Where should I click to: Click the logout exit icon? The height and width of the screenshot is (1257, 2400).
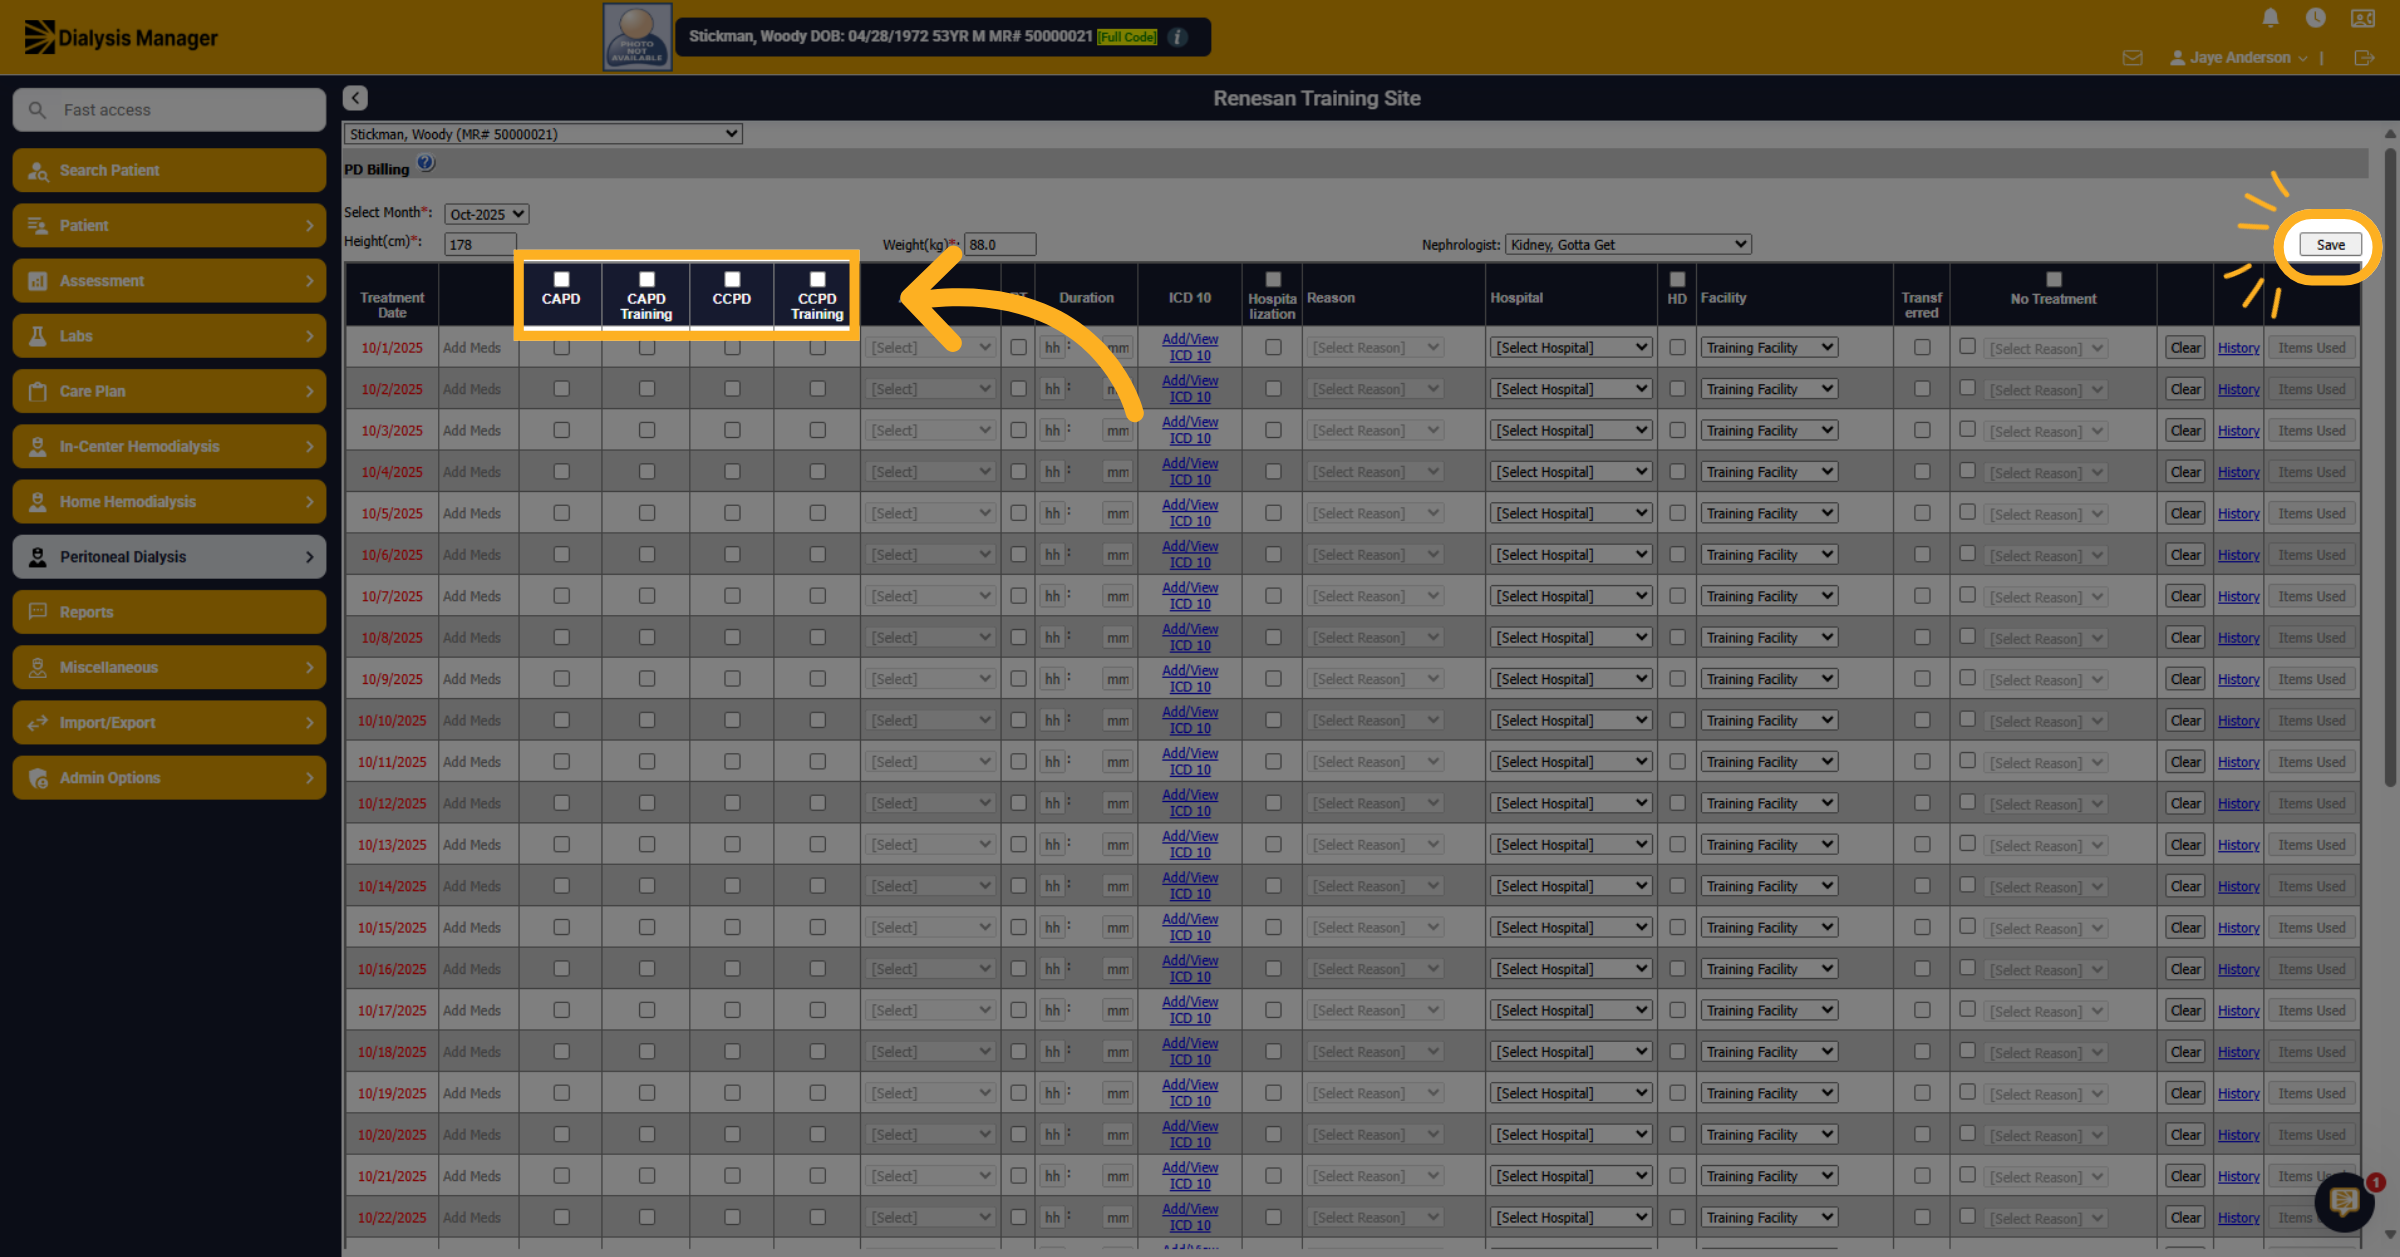pyautogui.click(x=2364, y=58)
